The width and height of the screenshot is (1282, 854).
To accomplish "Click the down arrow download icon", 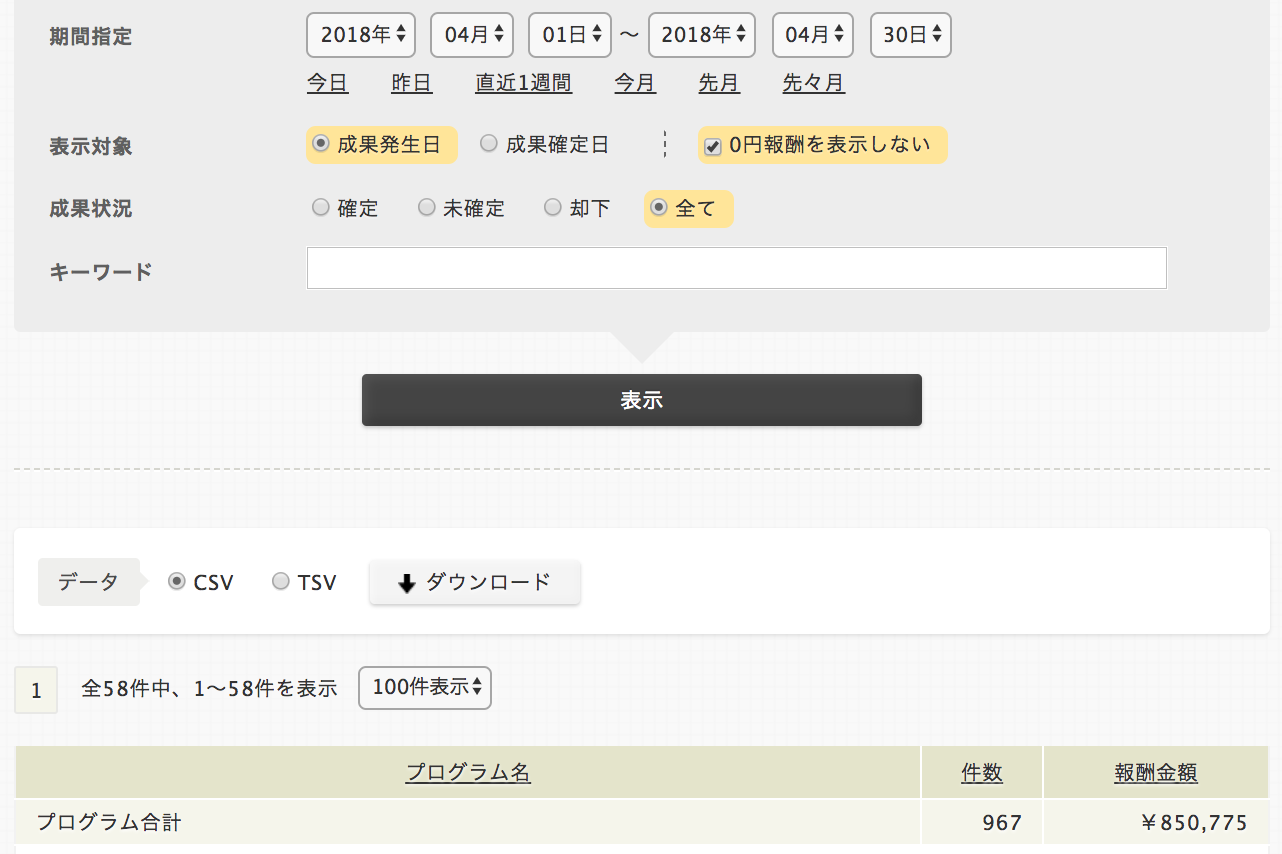I will (x=406, y=584).
